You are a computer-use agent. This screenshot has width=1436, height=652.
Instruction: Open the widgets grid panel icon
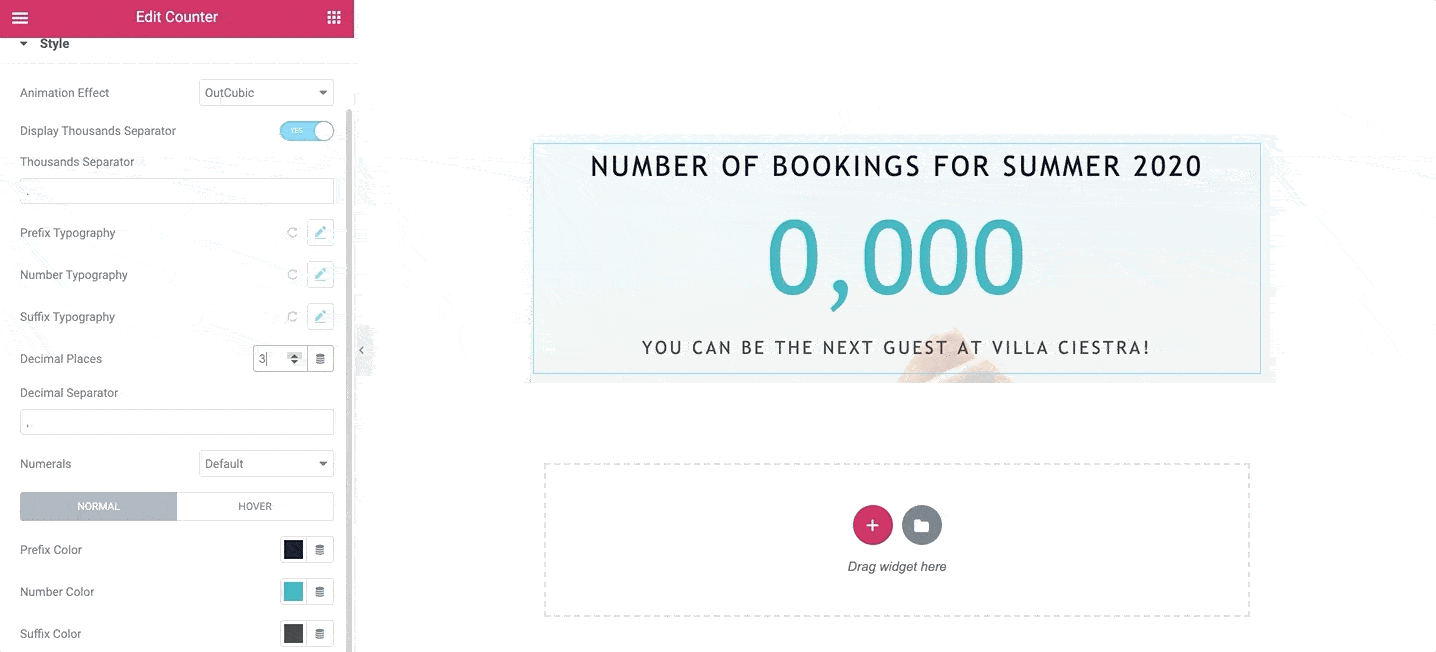click(x=334, y=17)
